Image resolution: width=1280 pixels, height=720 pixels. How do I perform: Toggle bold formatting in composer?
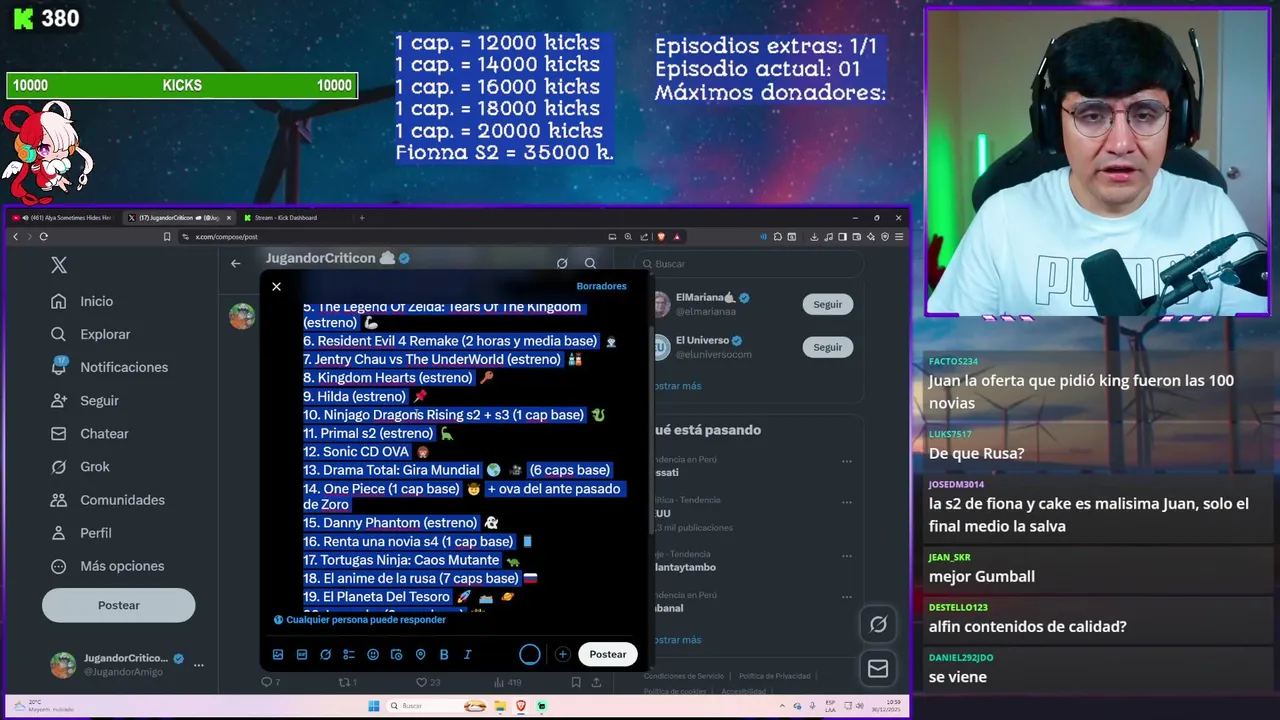coord(444,654)
